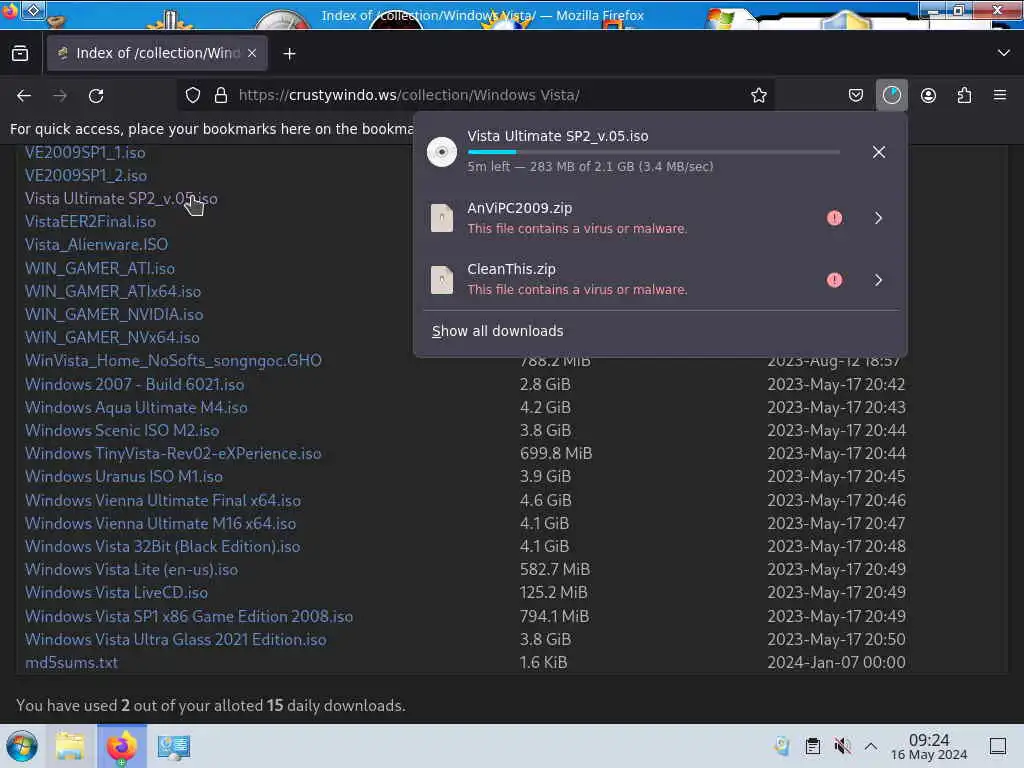Screen dimensions: 1024x768
Task: Expand the list all tabs chevron
Action: (x=1004, y=53)
